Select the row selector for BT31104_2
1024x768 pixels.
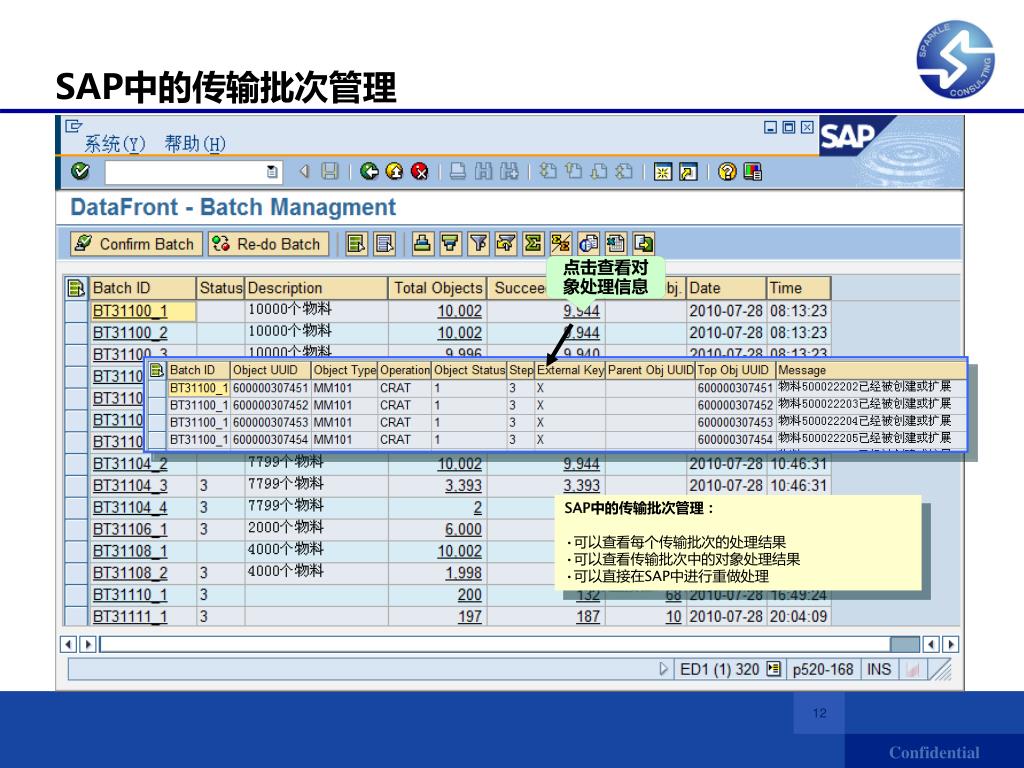76,464
